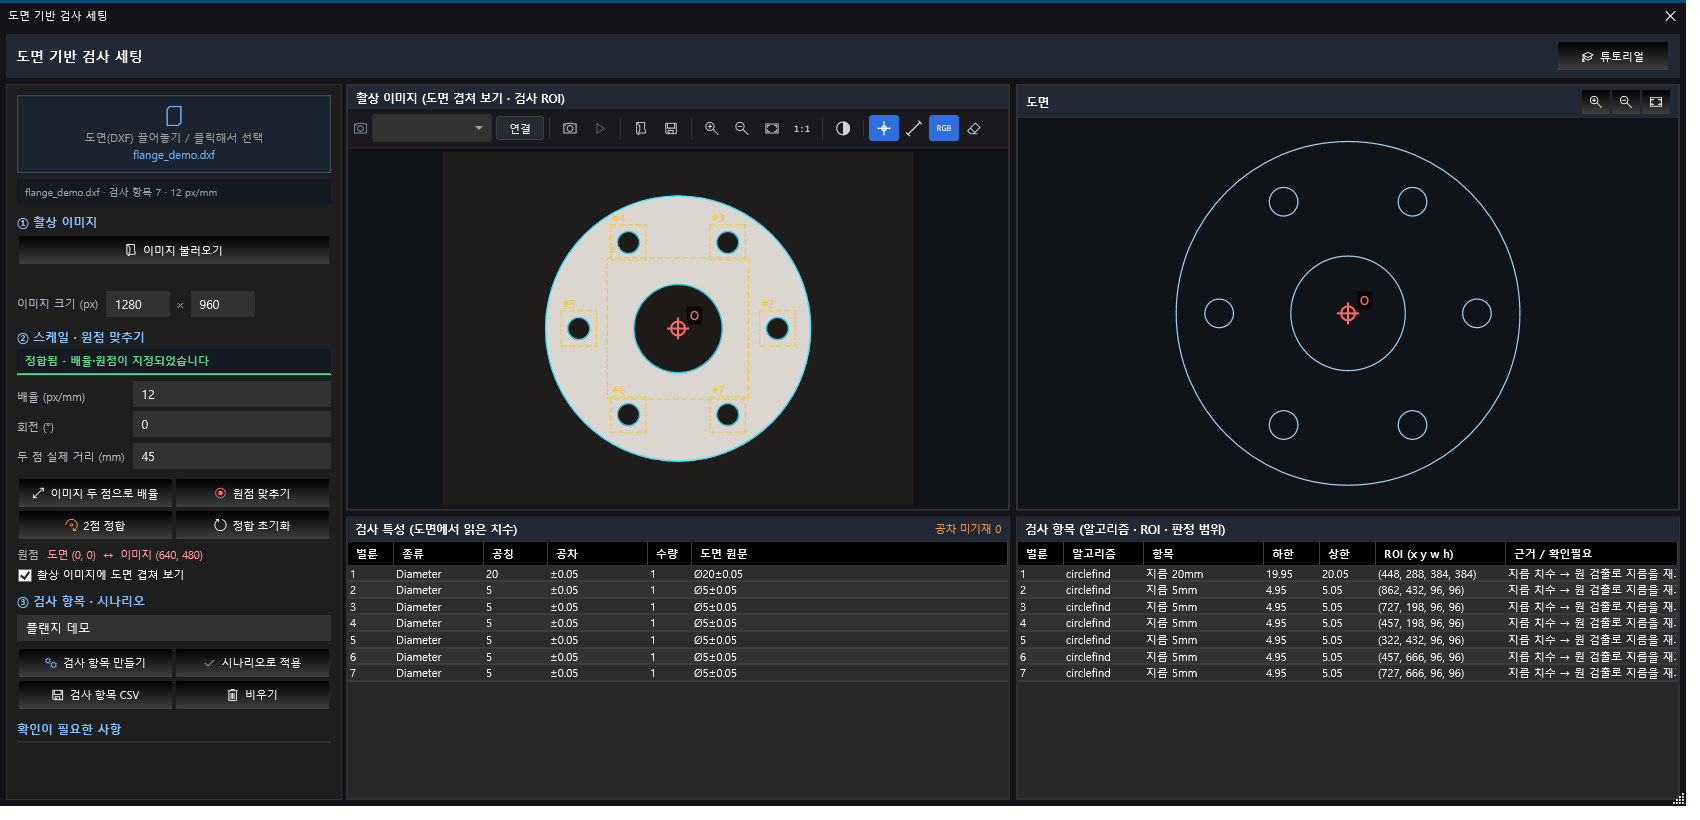This screenshot has height=820, width=1700.
Task: Click the 이미지 불러오기 button
Action: (x=174, y=250)
